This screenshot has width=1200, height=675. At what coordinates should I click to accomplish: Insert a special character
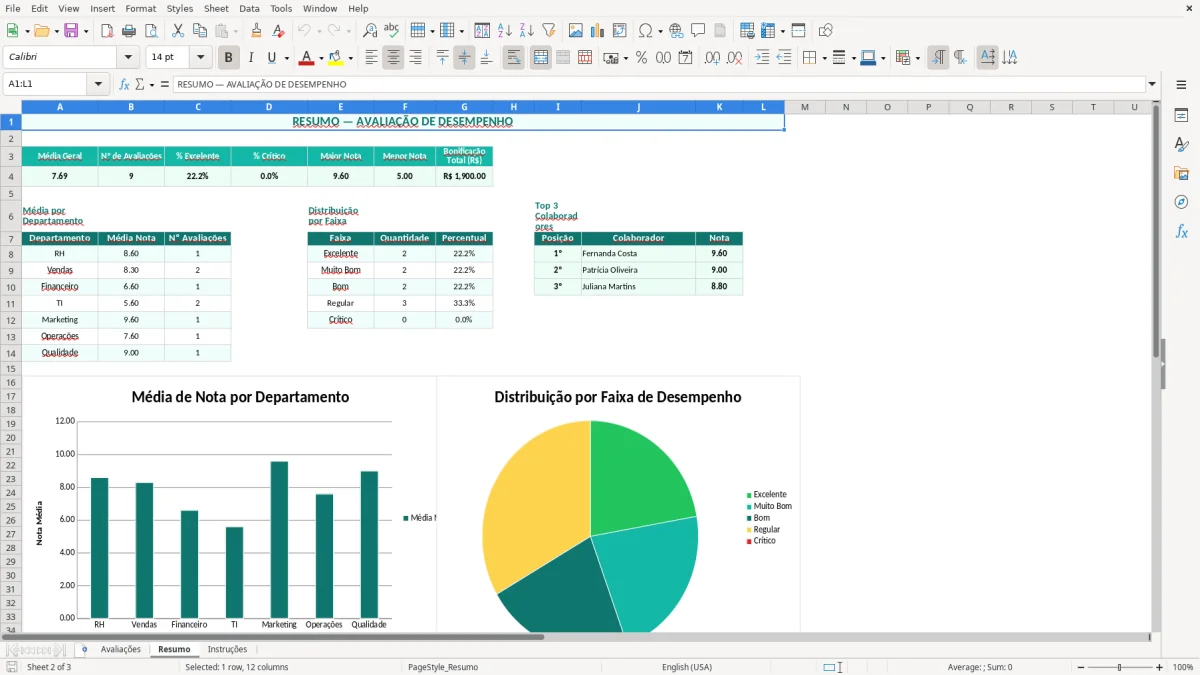pos(645,31)
